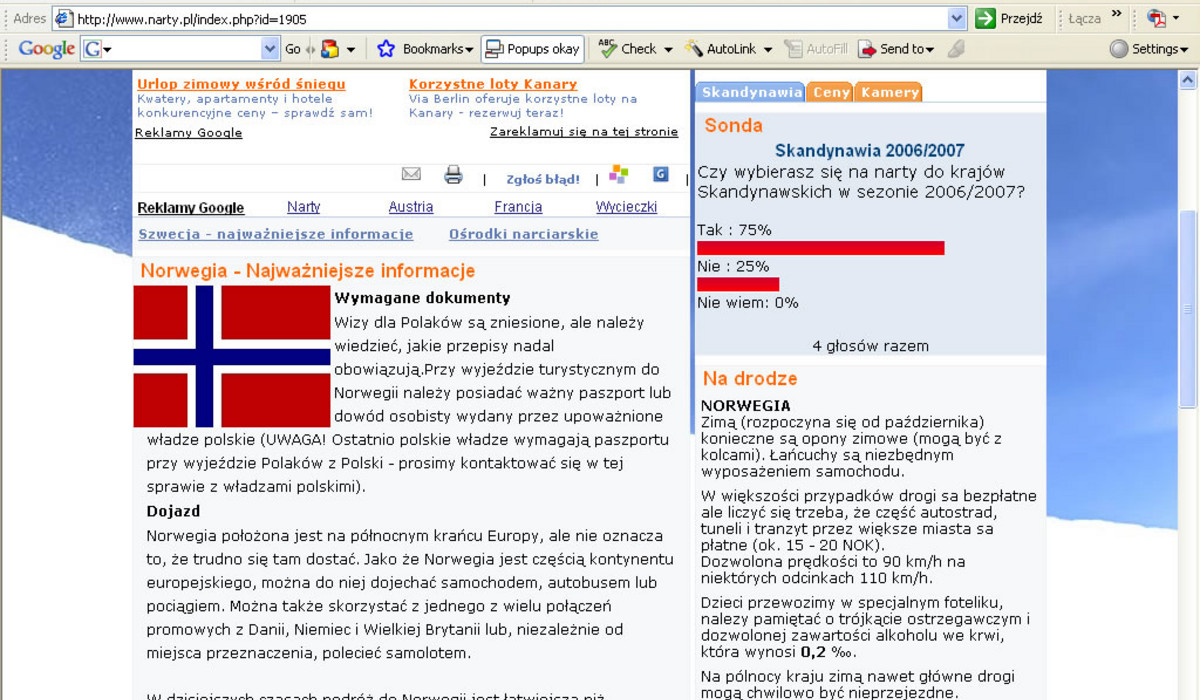The image size is (1200, 700).
Task: Expand the Google search box dropdown
Action: 270,49
